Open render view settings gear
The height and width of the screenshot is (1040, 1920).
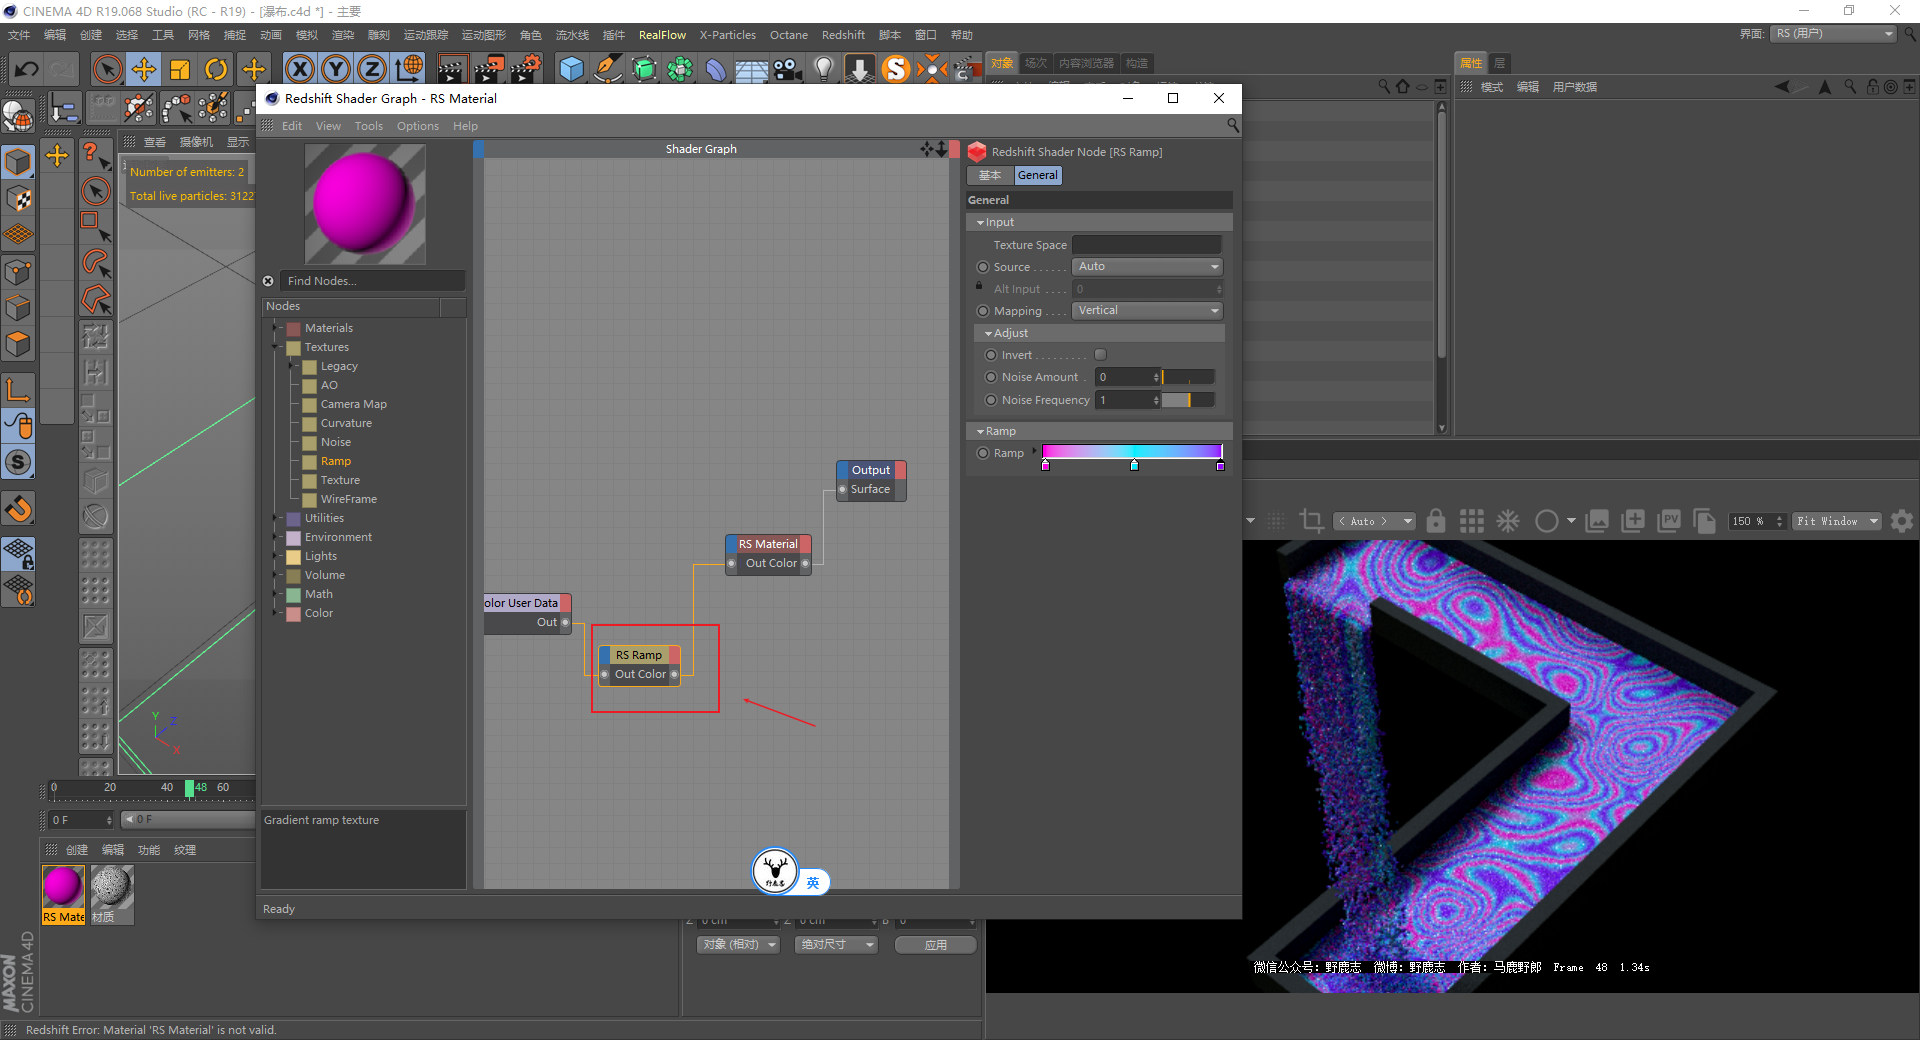coord(1902,521)
